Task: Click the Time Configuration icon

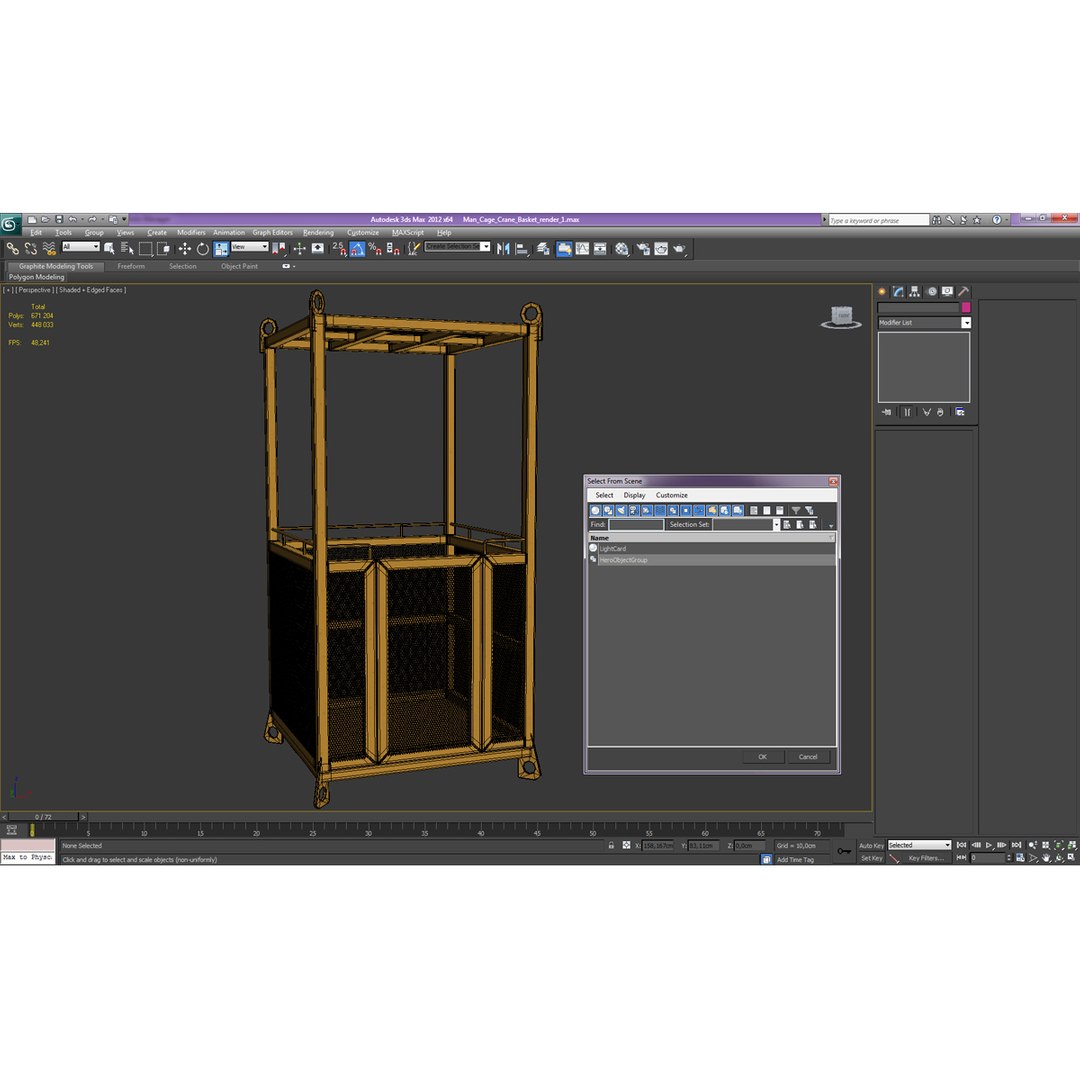Action: [x=1020, y=858]
